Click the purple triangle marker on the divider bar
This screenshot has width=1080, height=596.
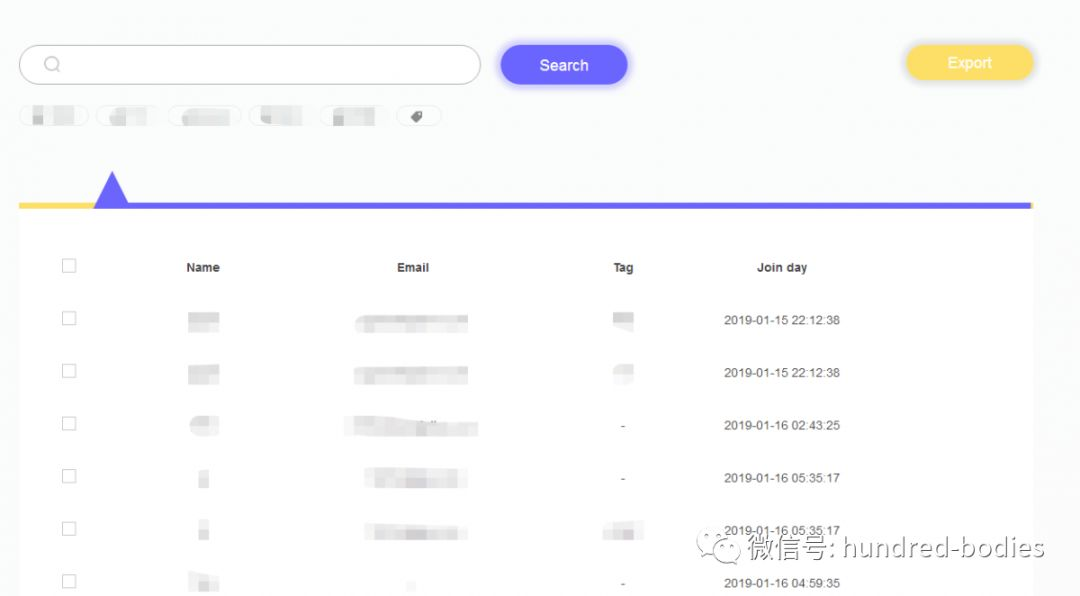point(111,190)
